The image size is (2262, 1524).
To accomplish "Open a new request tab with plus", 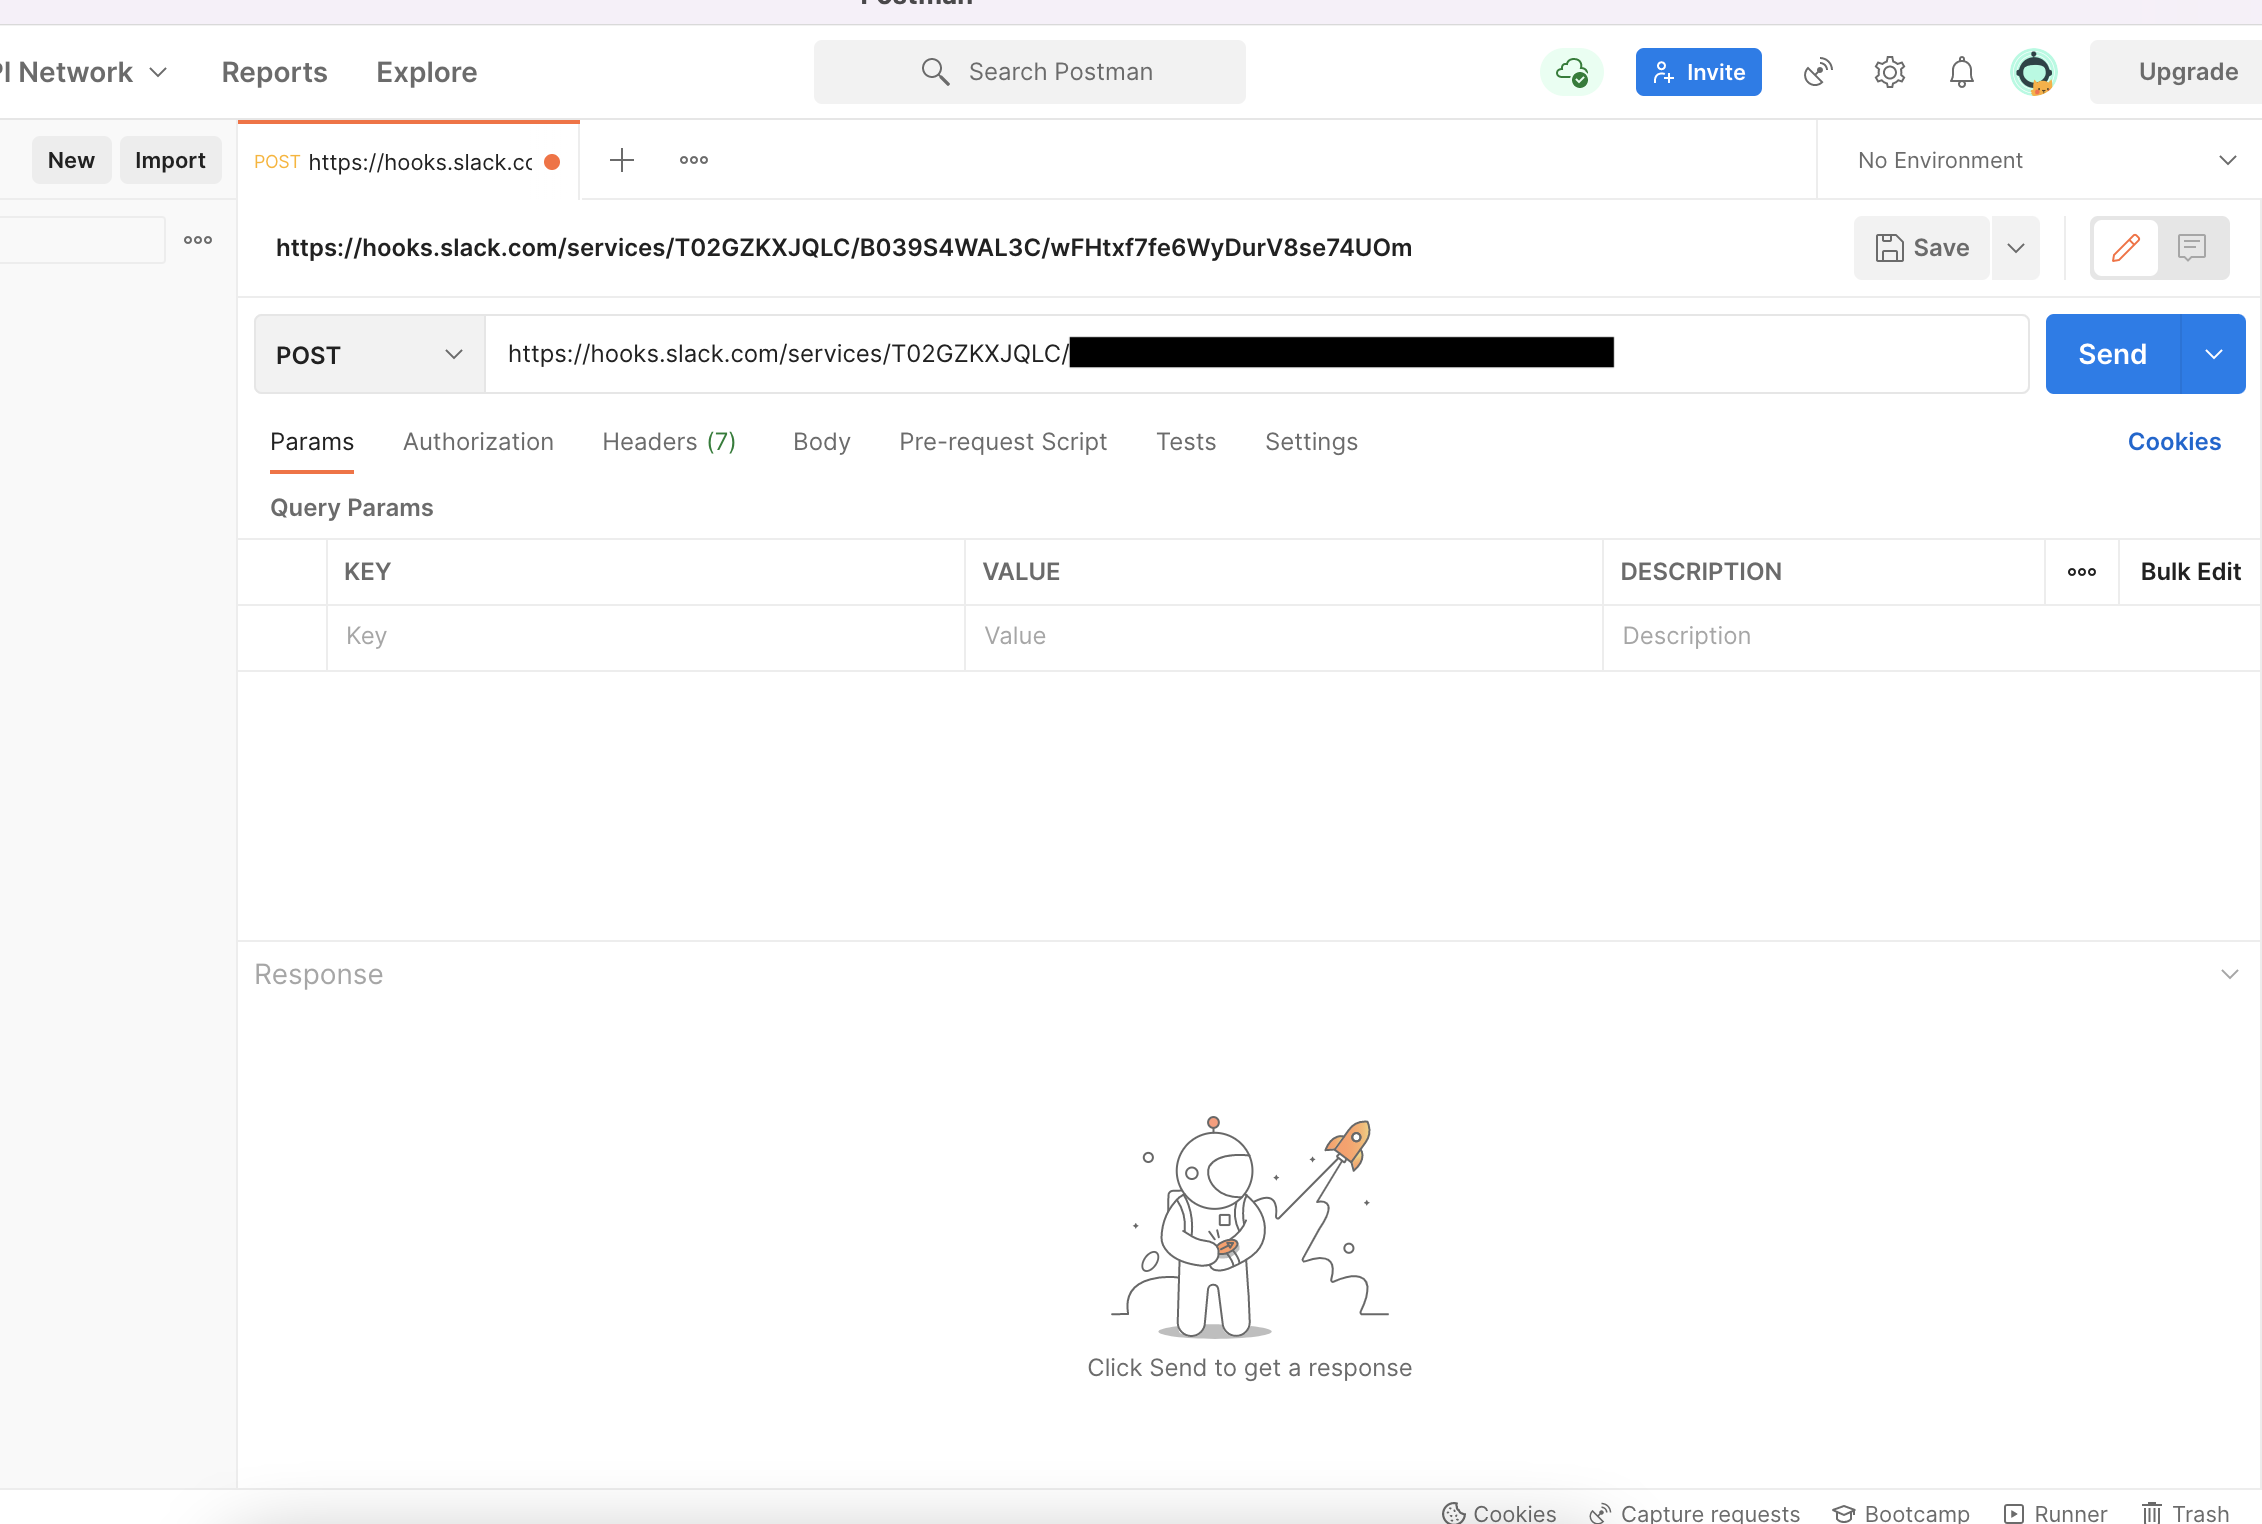I will coord(622,160).
